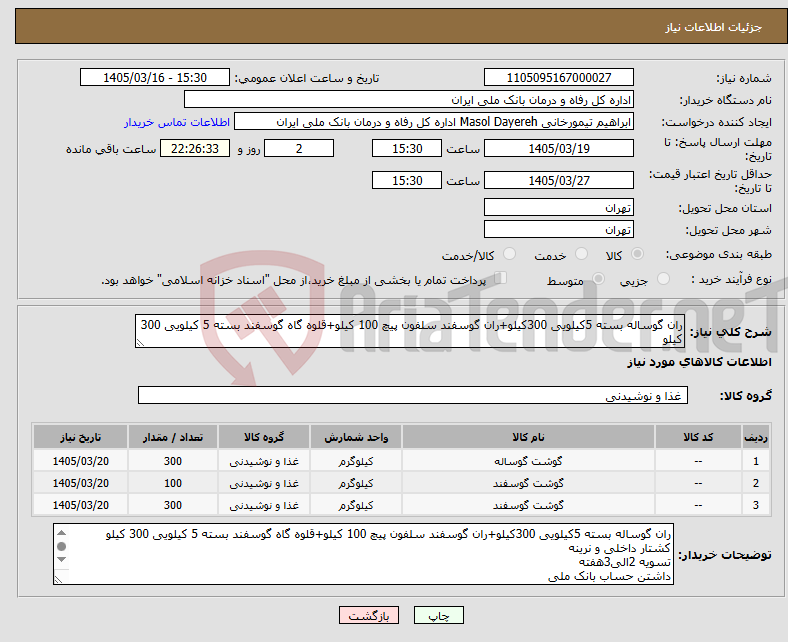Viewport: 788px width, 642px height.
Task: Click the buyer notes scrollbar thumb
Action: coord(61,546)
